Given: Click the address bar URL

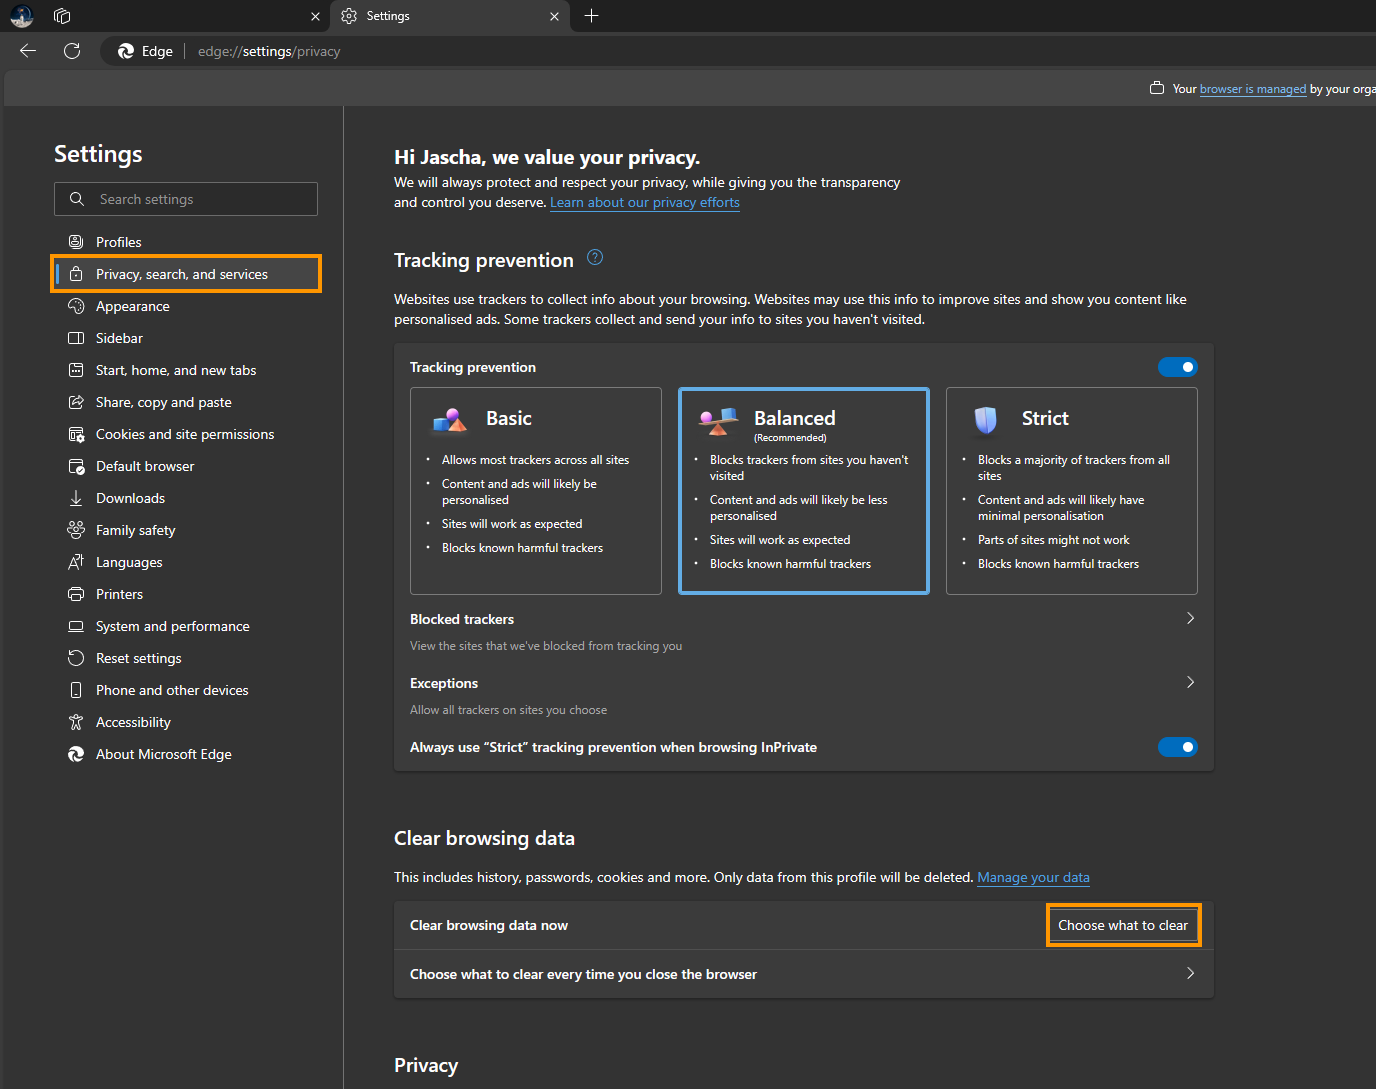Looking at the screenshot, I should point(269,51).
